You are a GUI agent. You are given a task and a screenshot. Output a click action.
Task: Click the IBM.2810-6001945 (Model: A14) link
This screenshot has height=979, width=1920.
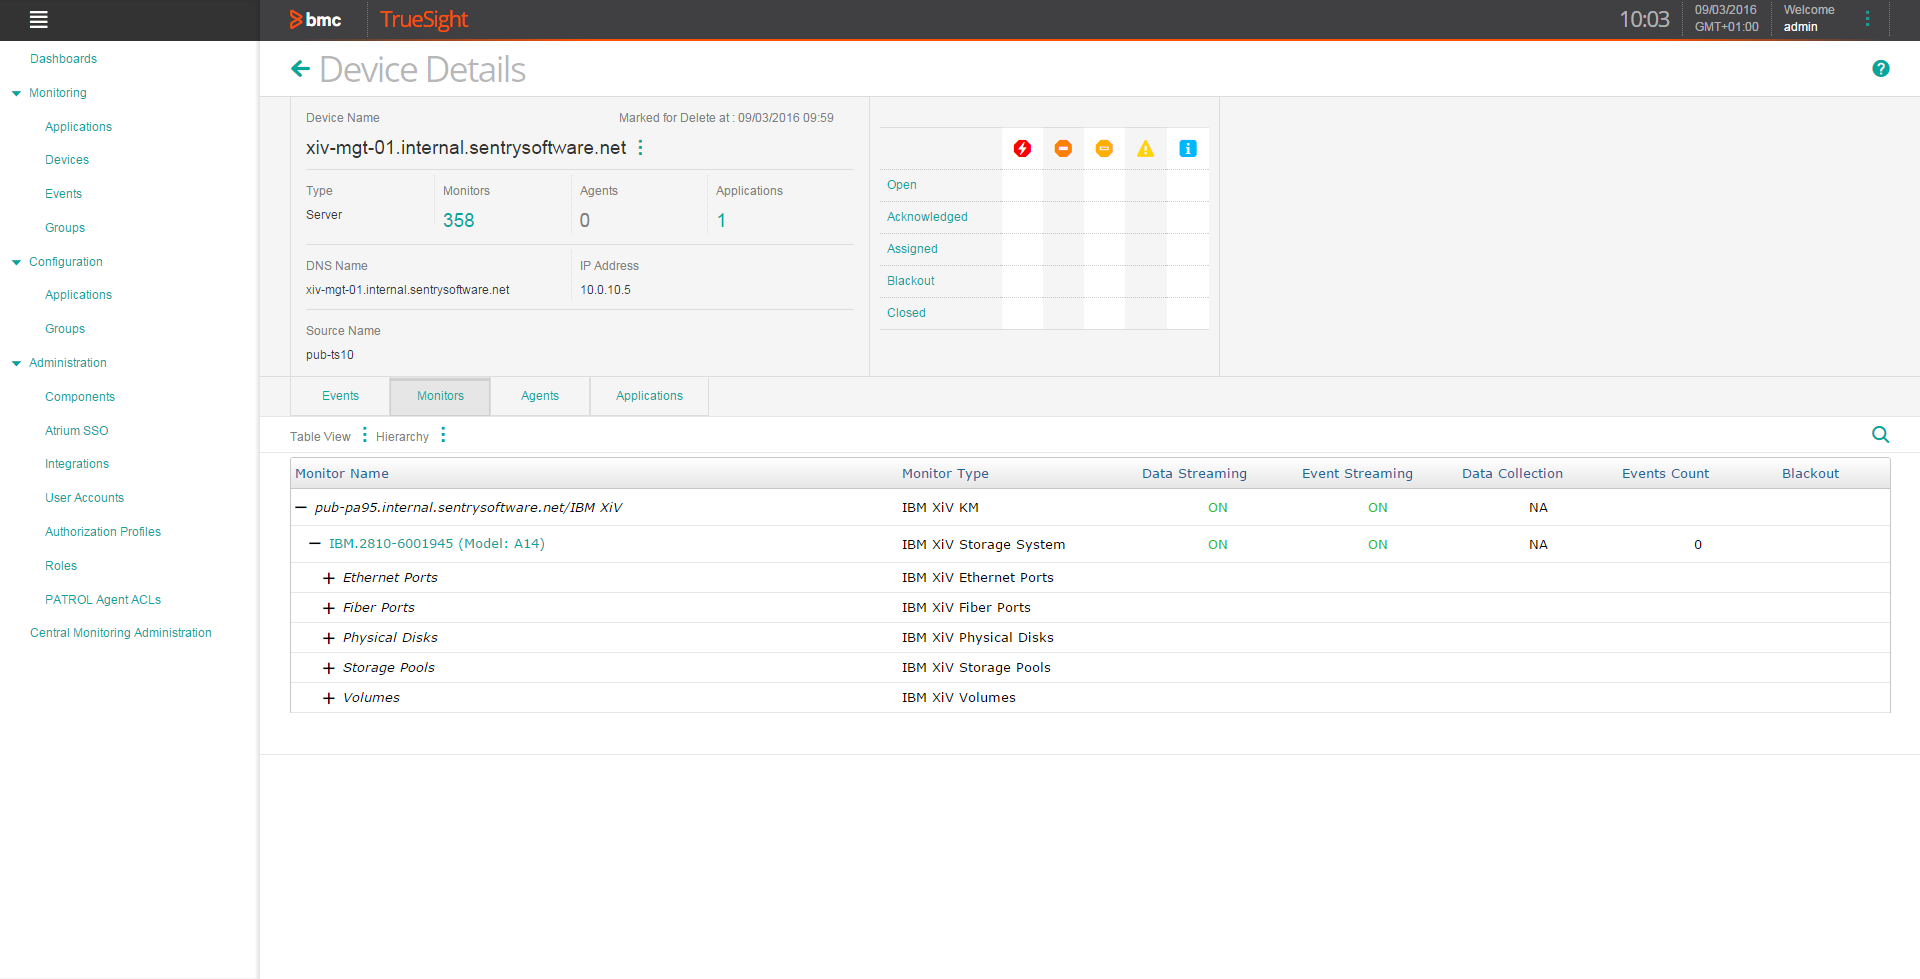tap(436, 544)
